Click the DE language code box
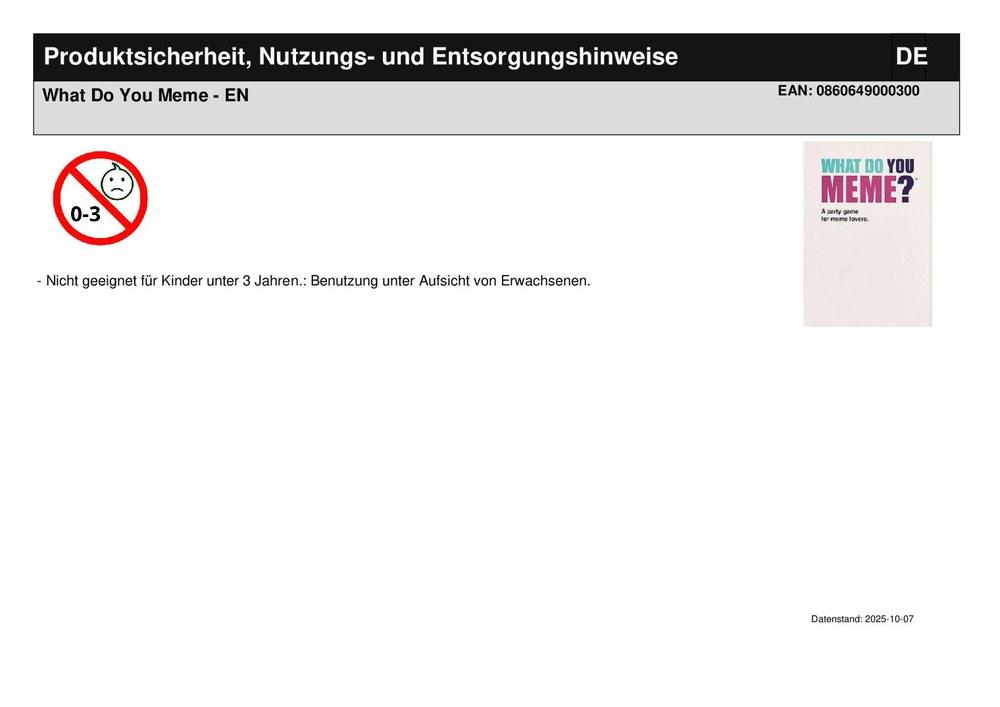Image resolution: width=1000 pixels, height=707 pixels. (910, 57)
